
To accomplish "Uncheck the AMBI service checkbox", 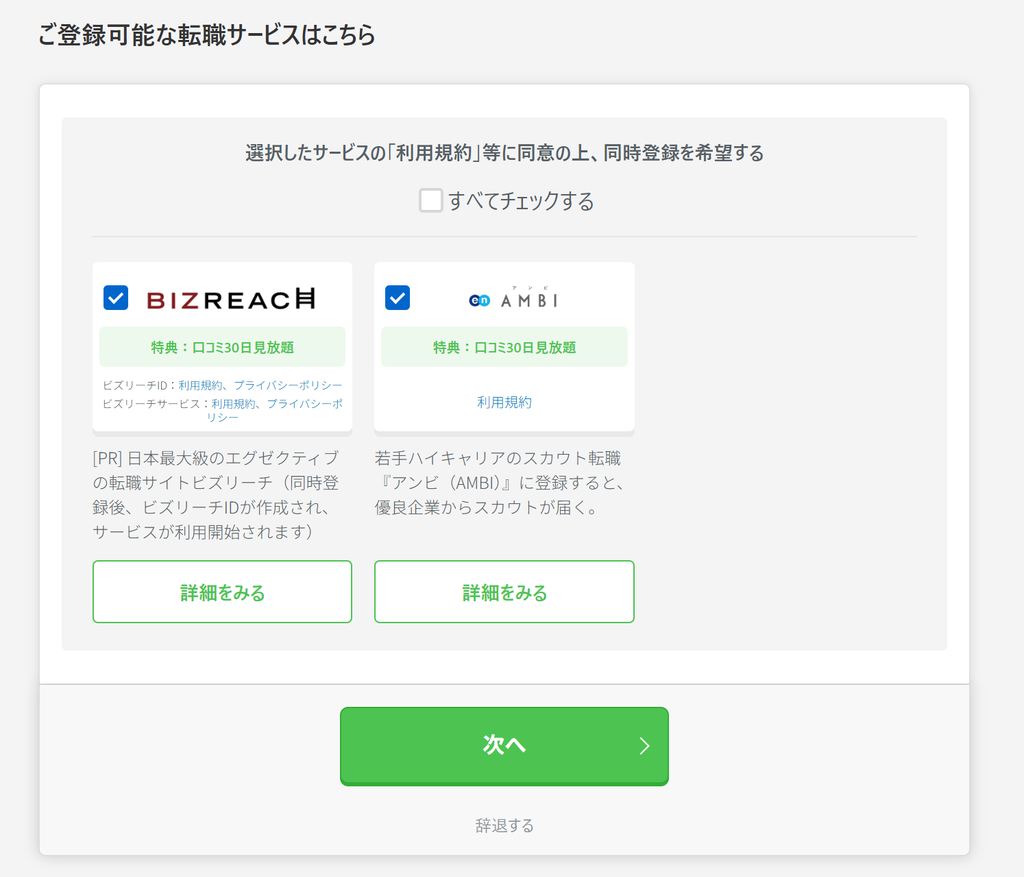I will (x=397, y=298).
